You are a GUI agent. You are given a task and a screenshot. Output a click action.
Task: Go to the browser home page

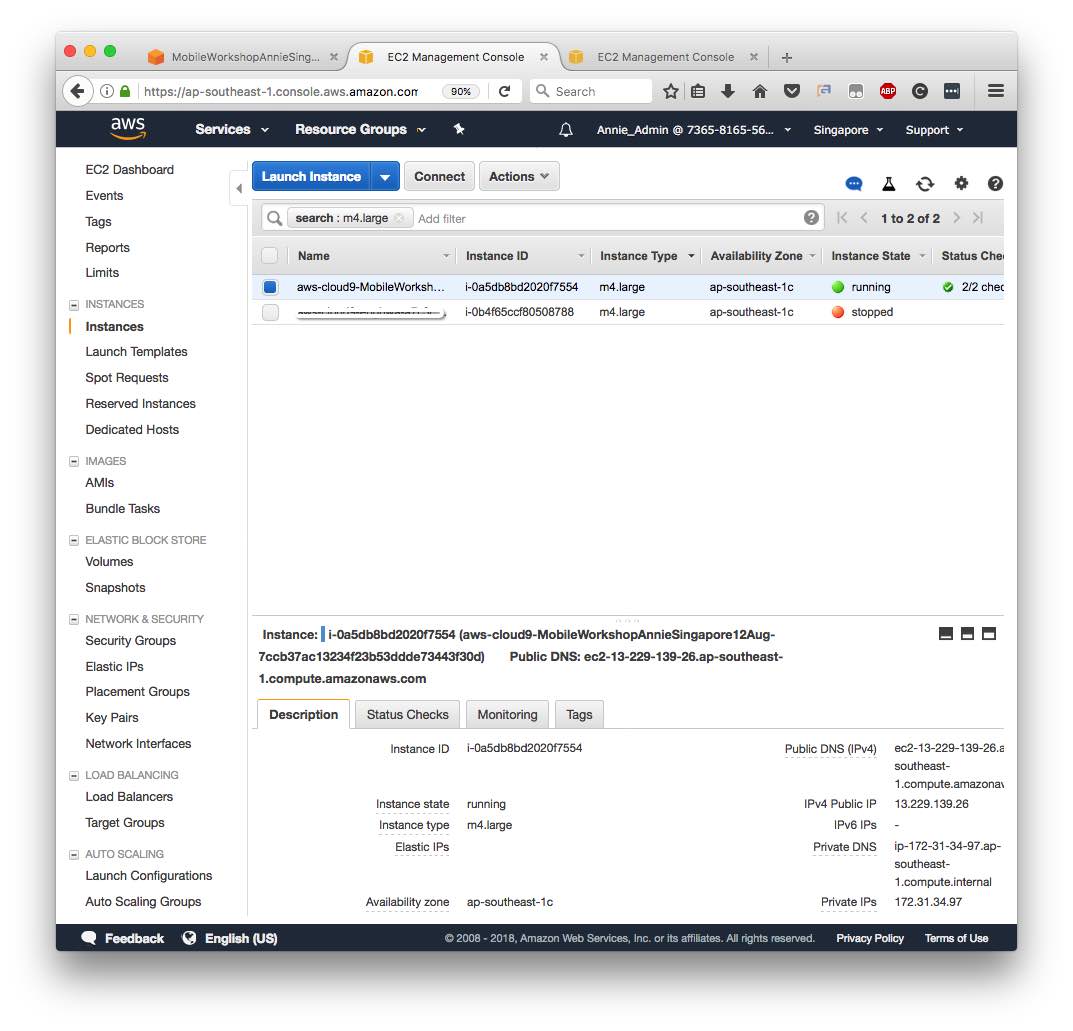pyautogui.click(x=760, y=91)
